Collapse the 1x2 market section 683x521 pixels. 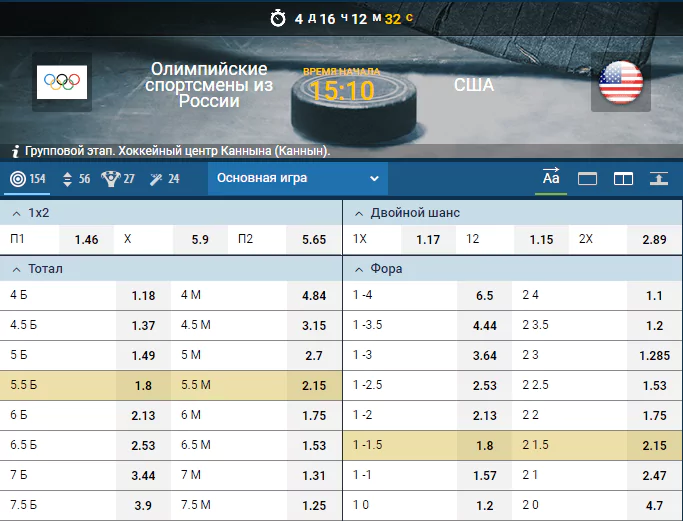pyautogui.click(x=17, y=213)
